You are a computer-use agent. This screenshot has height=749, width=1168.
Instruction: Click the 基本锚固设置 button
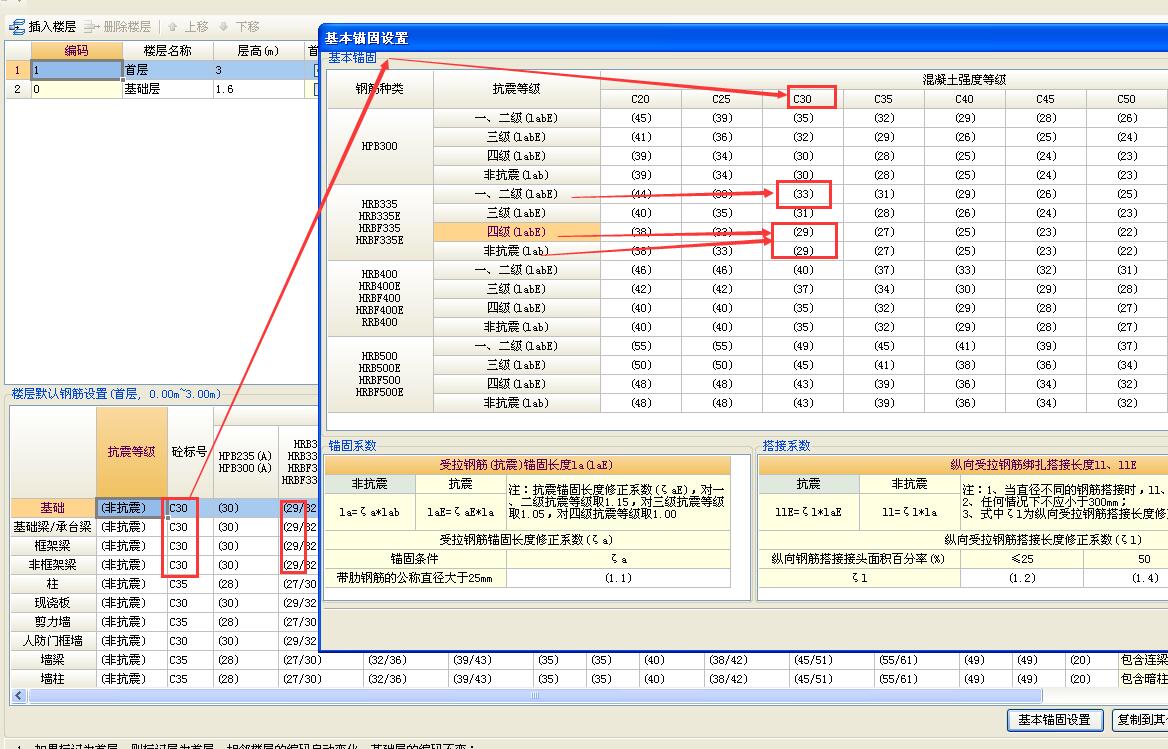[1054, 720]
